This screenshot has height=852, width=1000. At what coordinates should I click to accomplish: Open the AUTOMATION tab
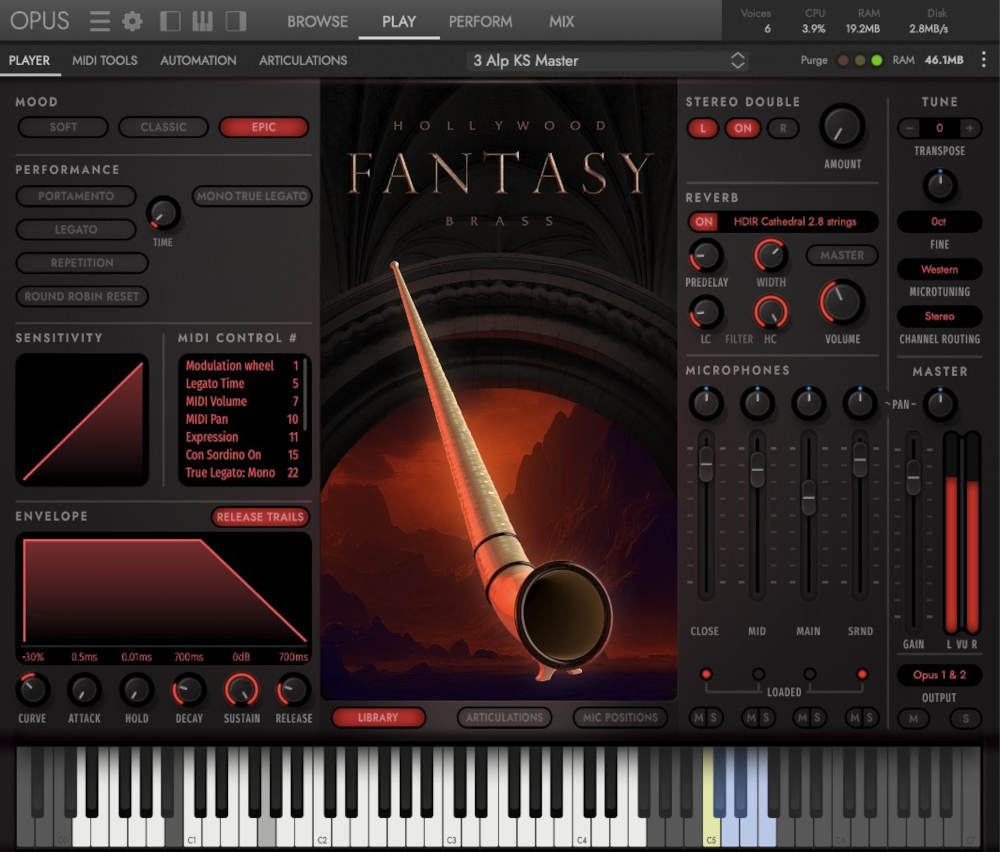click(197, 60)
